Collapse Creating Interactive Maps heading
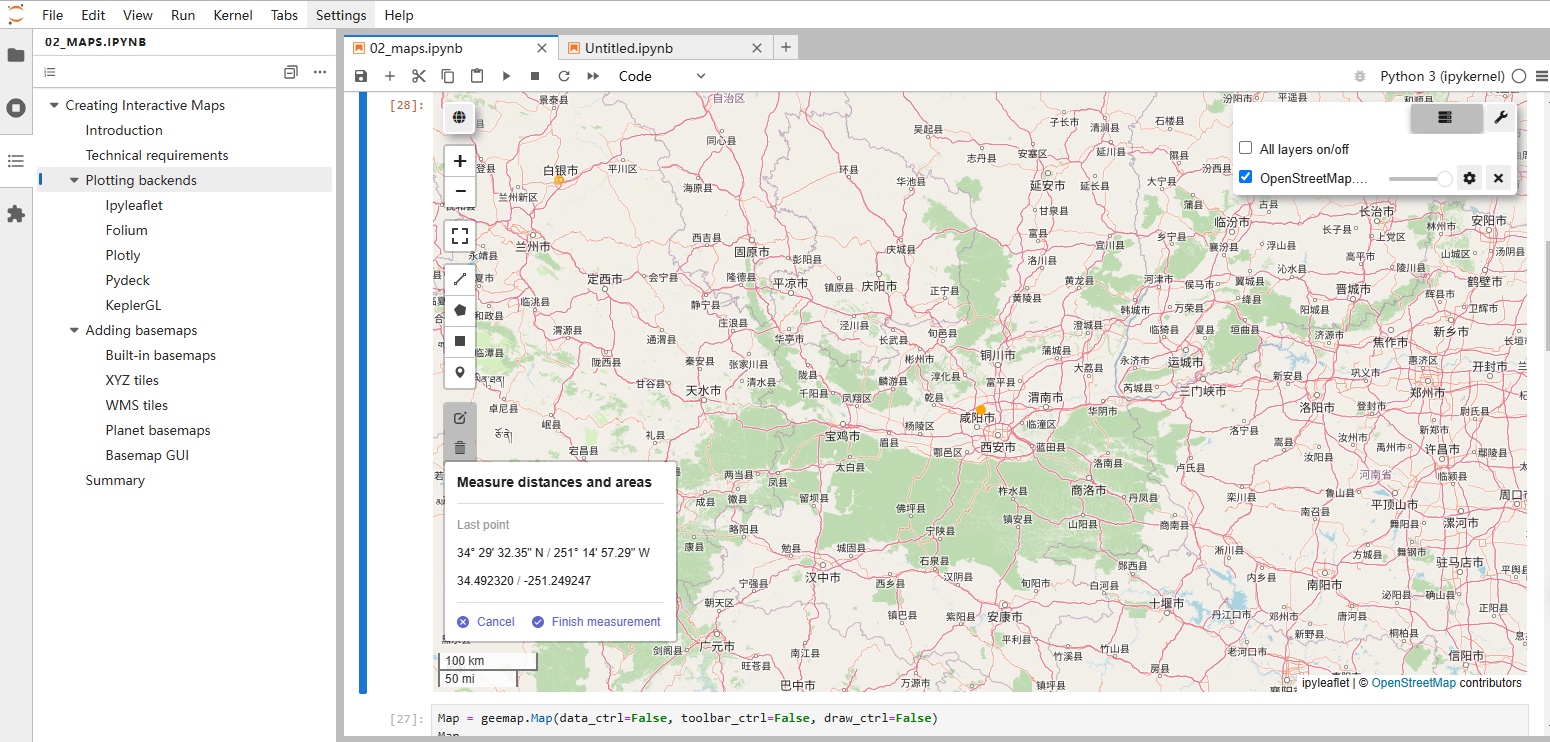The width and height of the screenshot is (1550, 742). [54, 105]
